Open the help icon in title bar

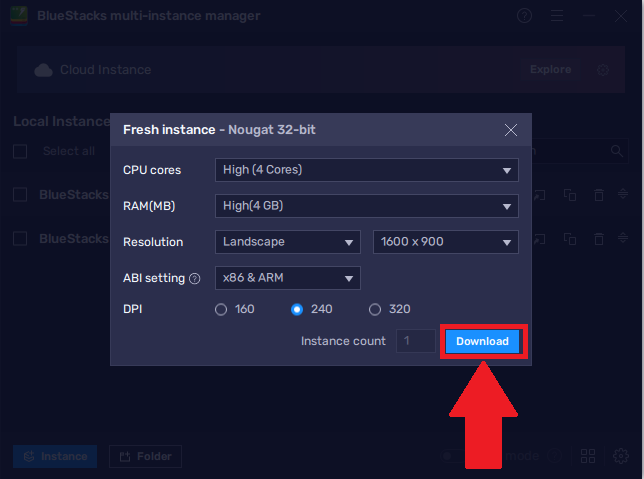point(525,16)
